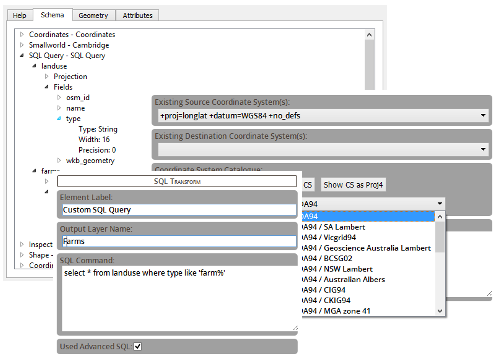Screen dimensions: 500x364
Task: Expand the Smallworld - Cambridge node
Action: 22,45
